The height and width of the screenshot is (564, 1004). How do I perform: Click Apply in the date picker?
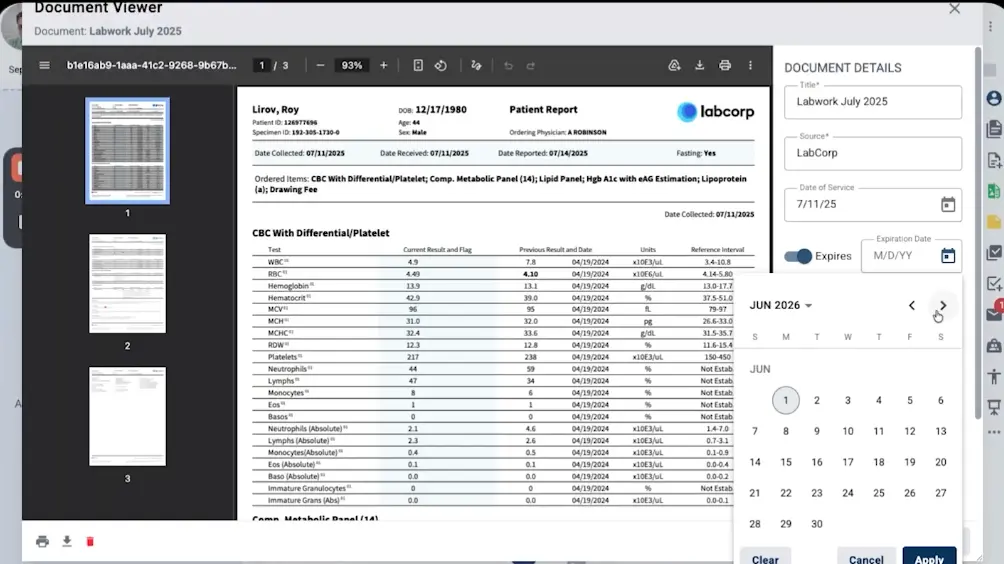(929, 559)
